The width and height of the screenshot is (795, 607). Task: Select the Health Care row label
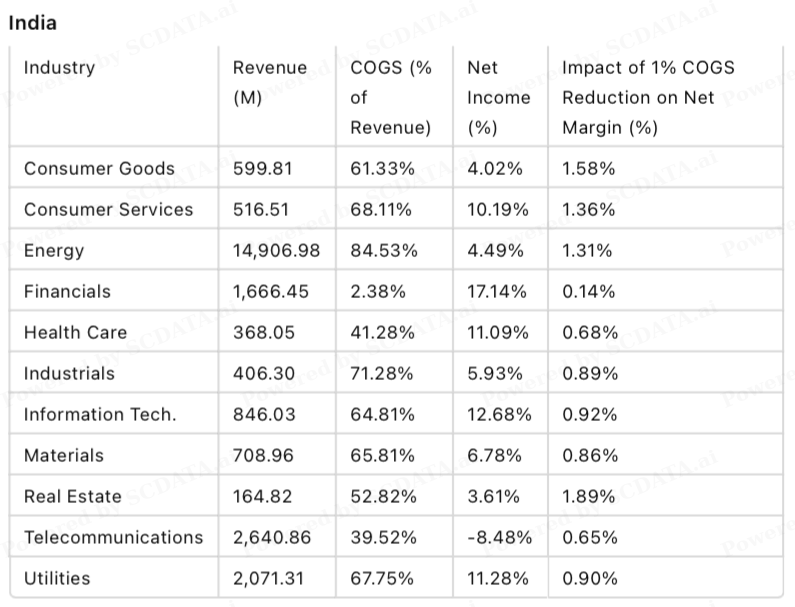75,333
